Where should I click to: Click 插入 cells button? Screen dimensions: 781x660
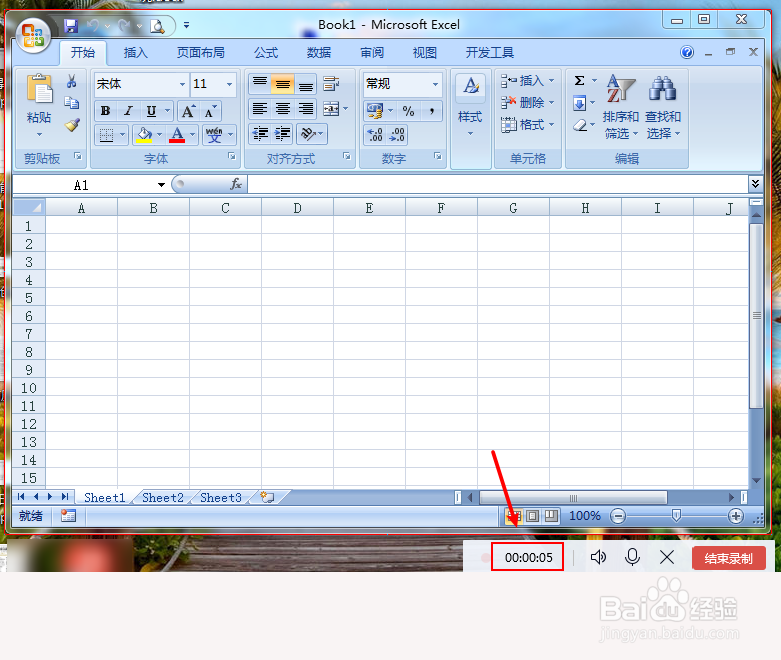coord(528,81)
